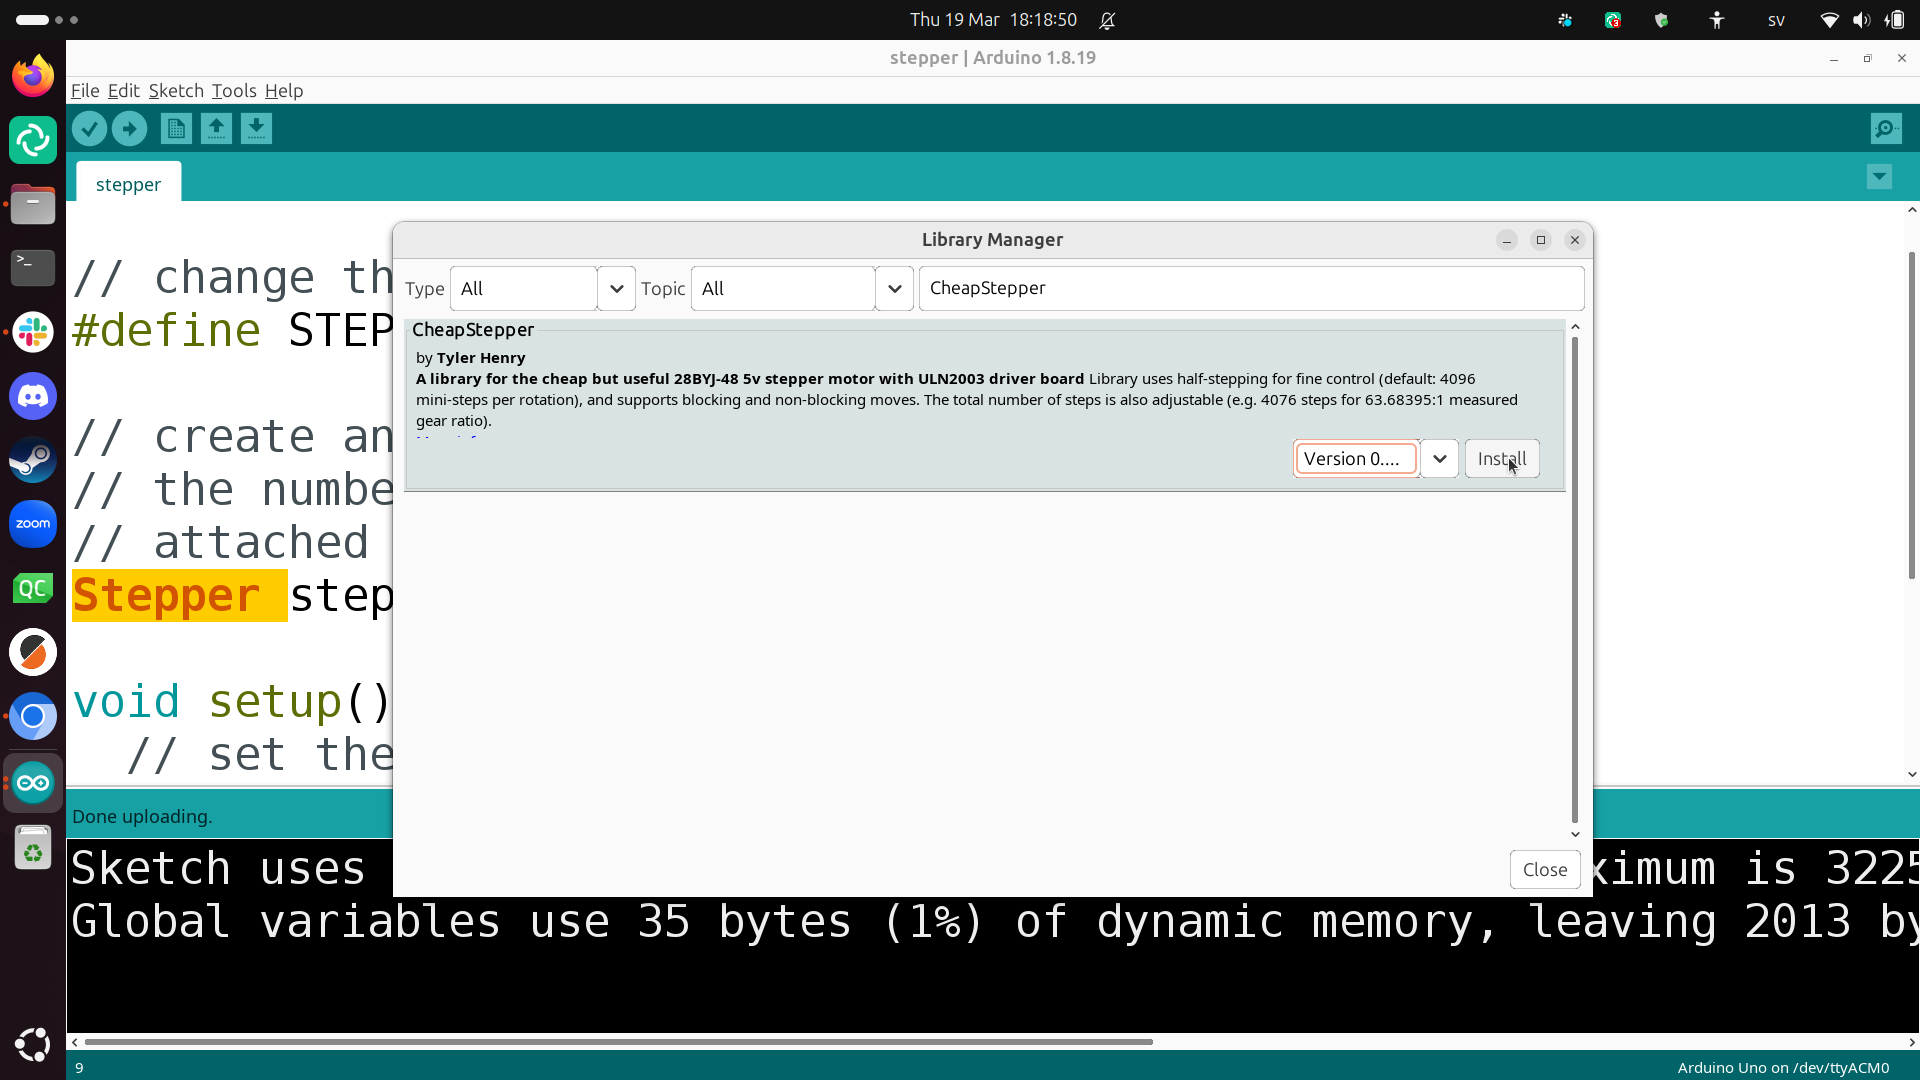The width and height of the screenshot is (1920, 1080).
Task: Click the Save sketch down-arrow icon
Action: click(x=256, y=129)
